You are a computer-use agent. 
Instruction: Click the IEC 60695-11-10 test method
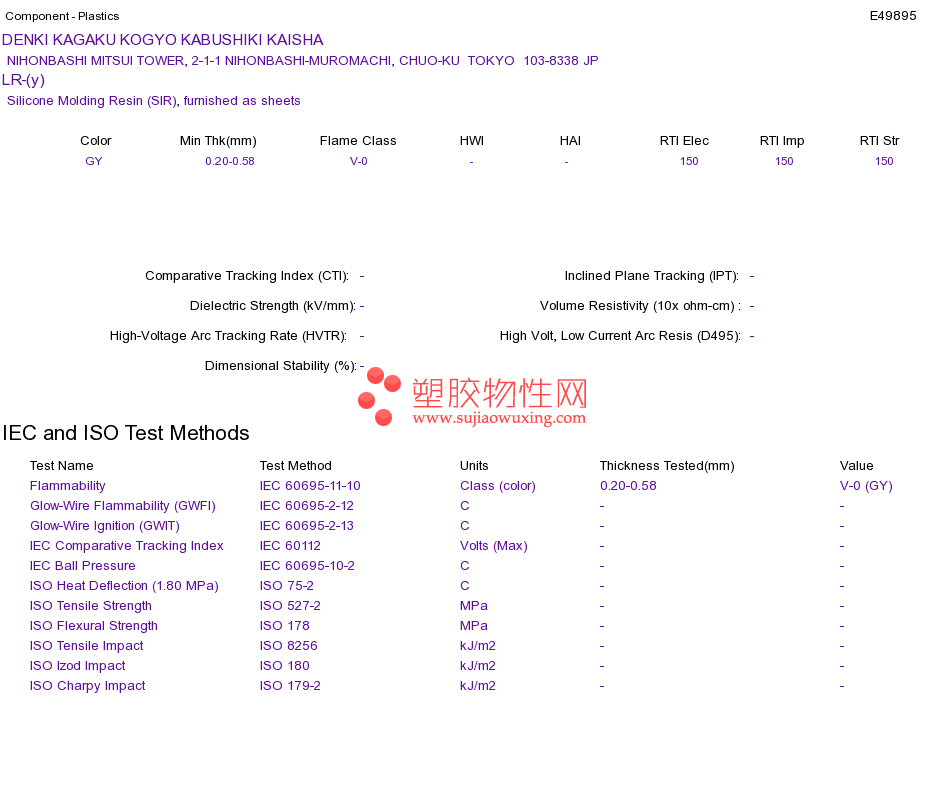click(310, 485)
